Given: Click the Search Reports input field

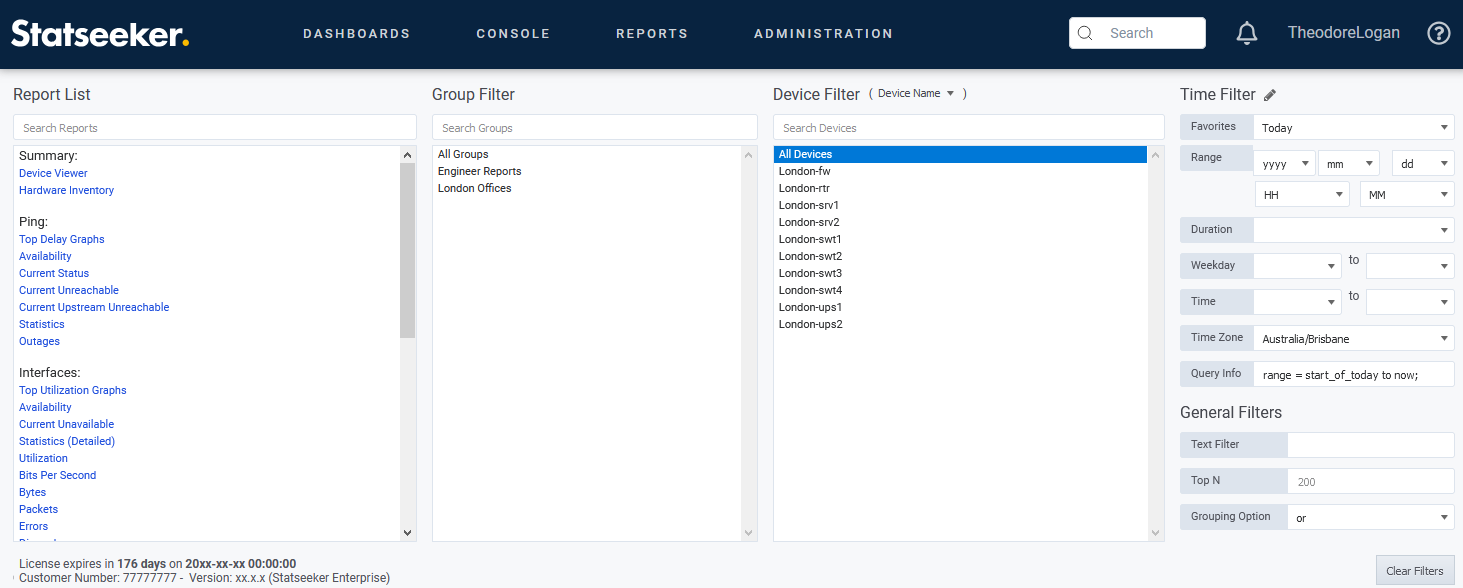Looking at the screenshot, I should click(214, 128).
